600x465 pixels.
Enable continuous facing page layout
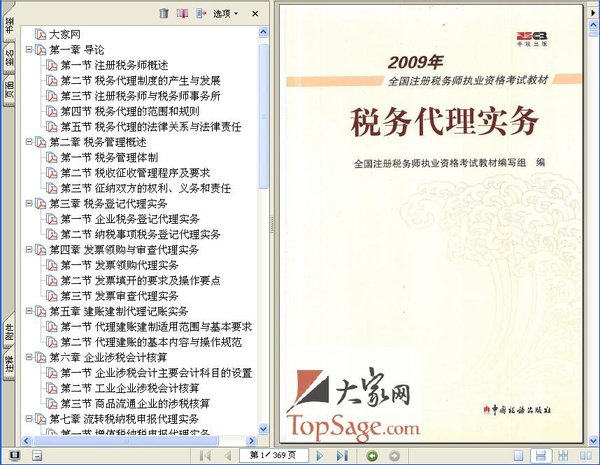coord(563,456)
